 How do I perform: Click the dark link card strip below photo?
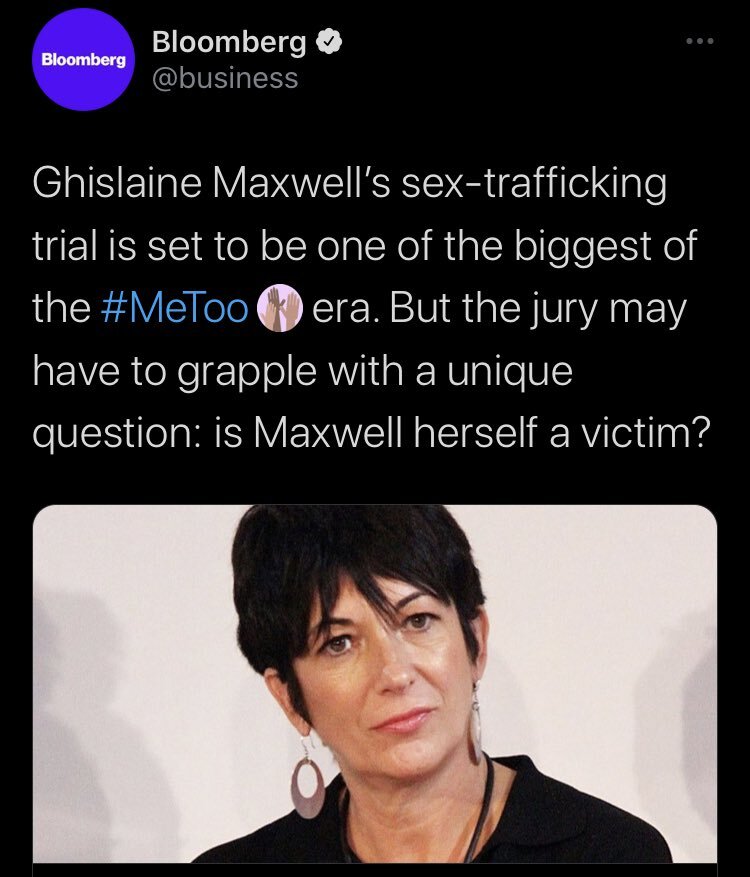pos(374,870)
